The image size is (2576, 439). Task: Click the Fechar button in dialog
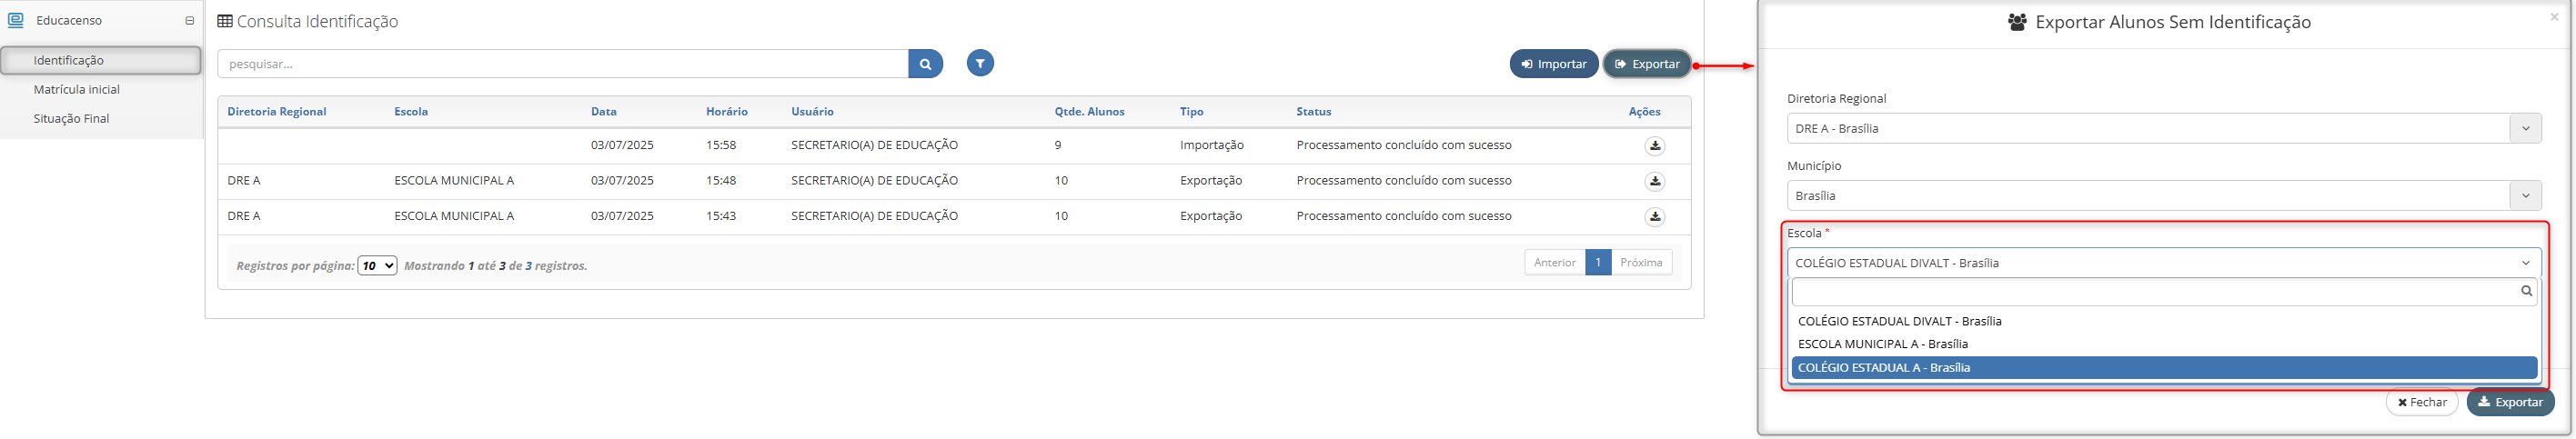[x=2422, y=402]
